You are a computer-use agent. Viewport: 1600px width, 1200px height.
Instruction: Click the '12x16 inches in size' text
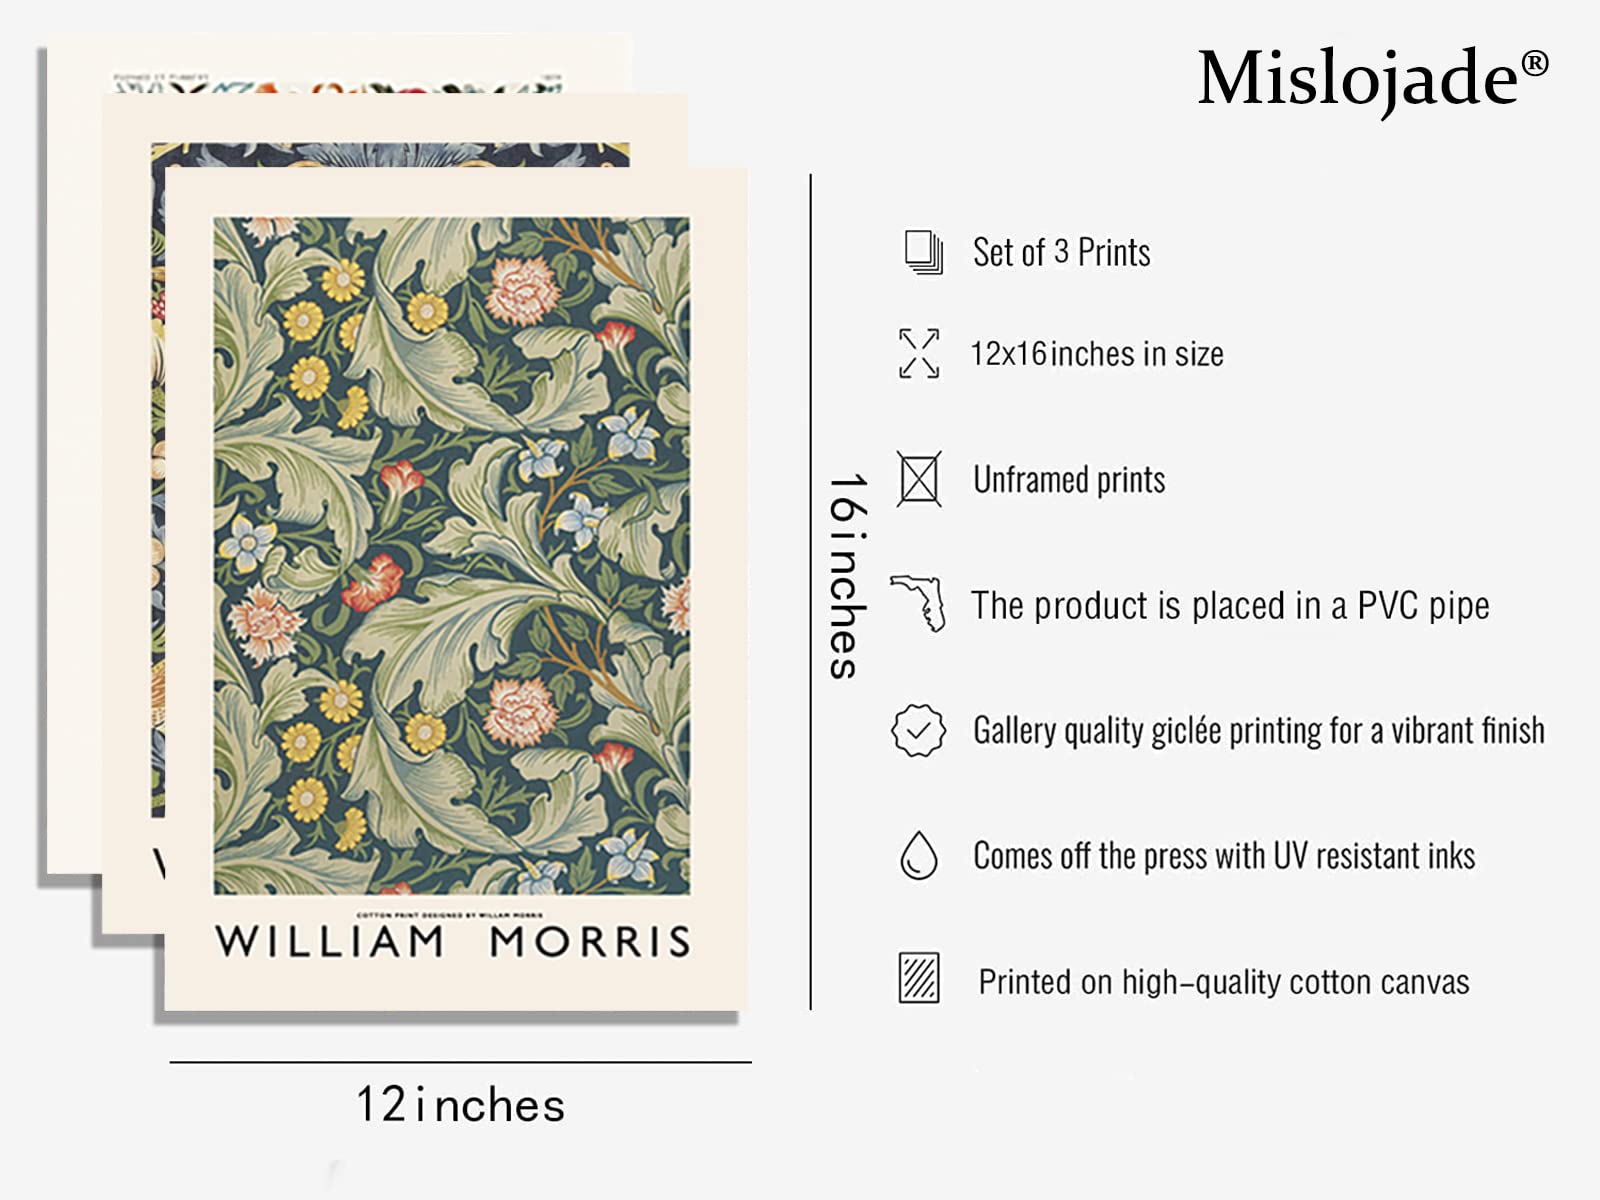coord(1097,353)
